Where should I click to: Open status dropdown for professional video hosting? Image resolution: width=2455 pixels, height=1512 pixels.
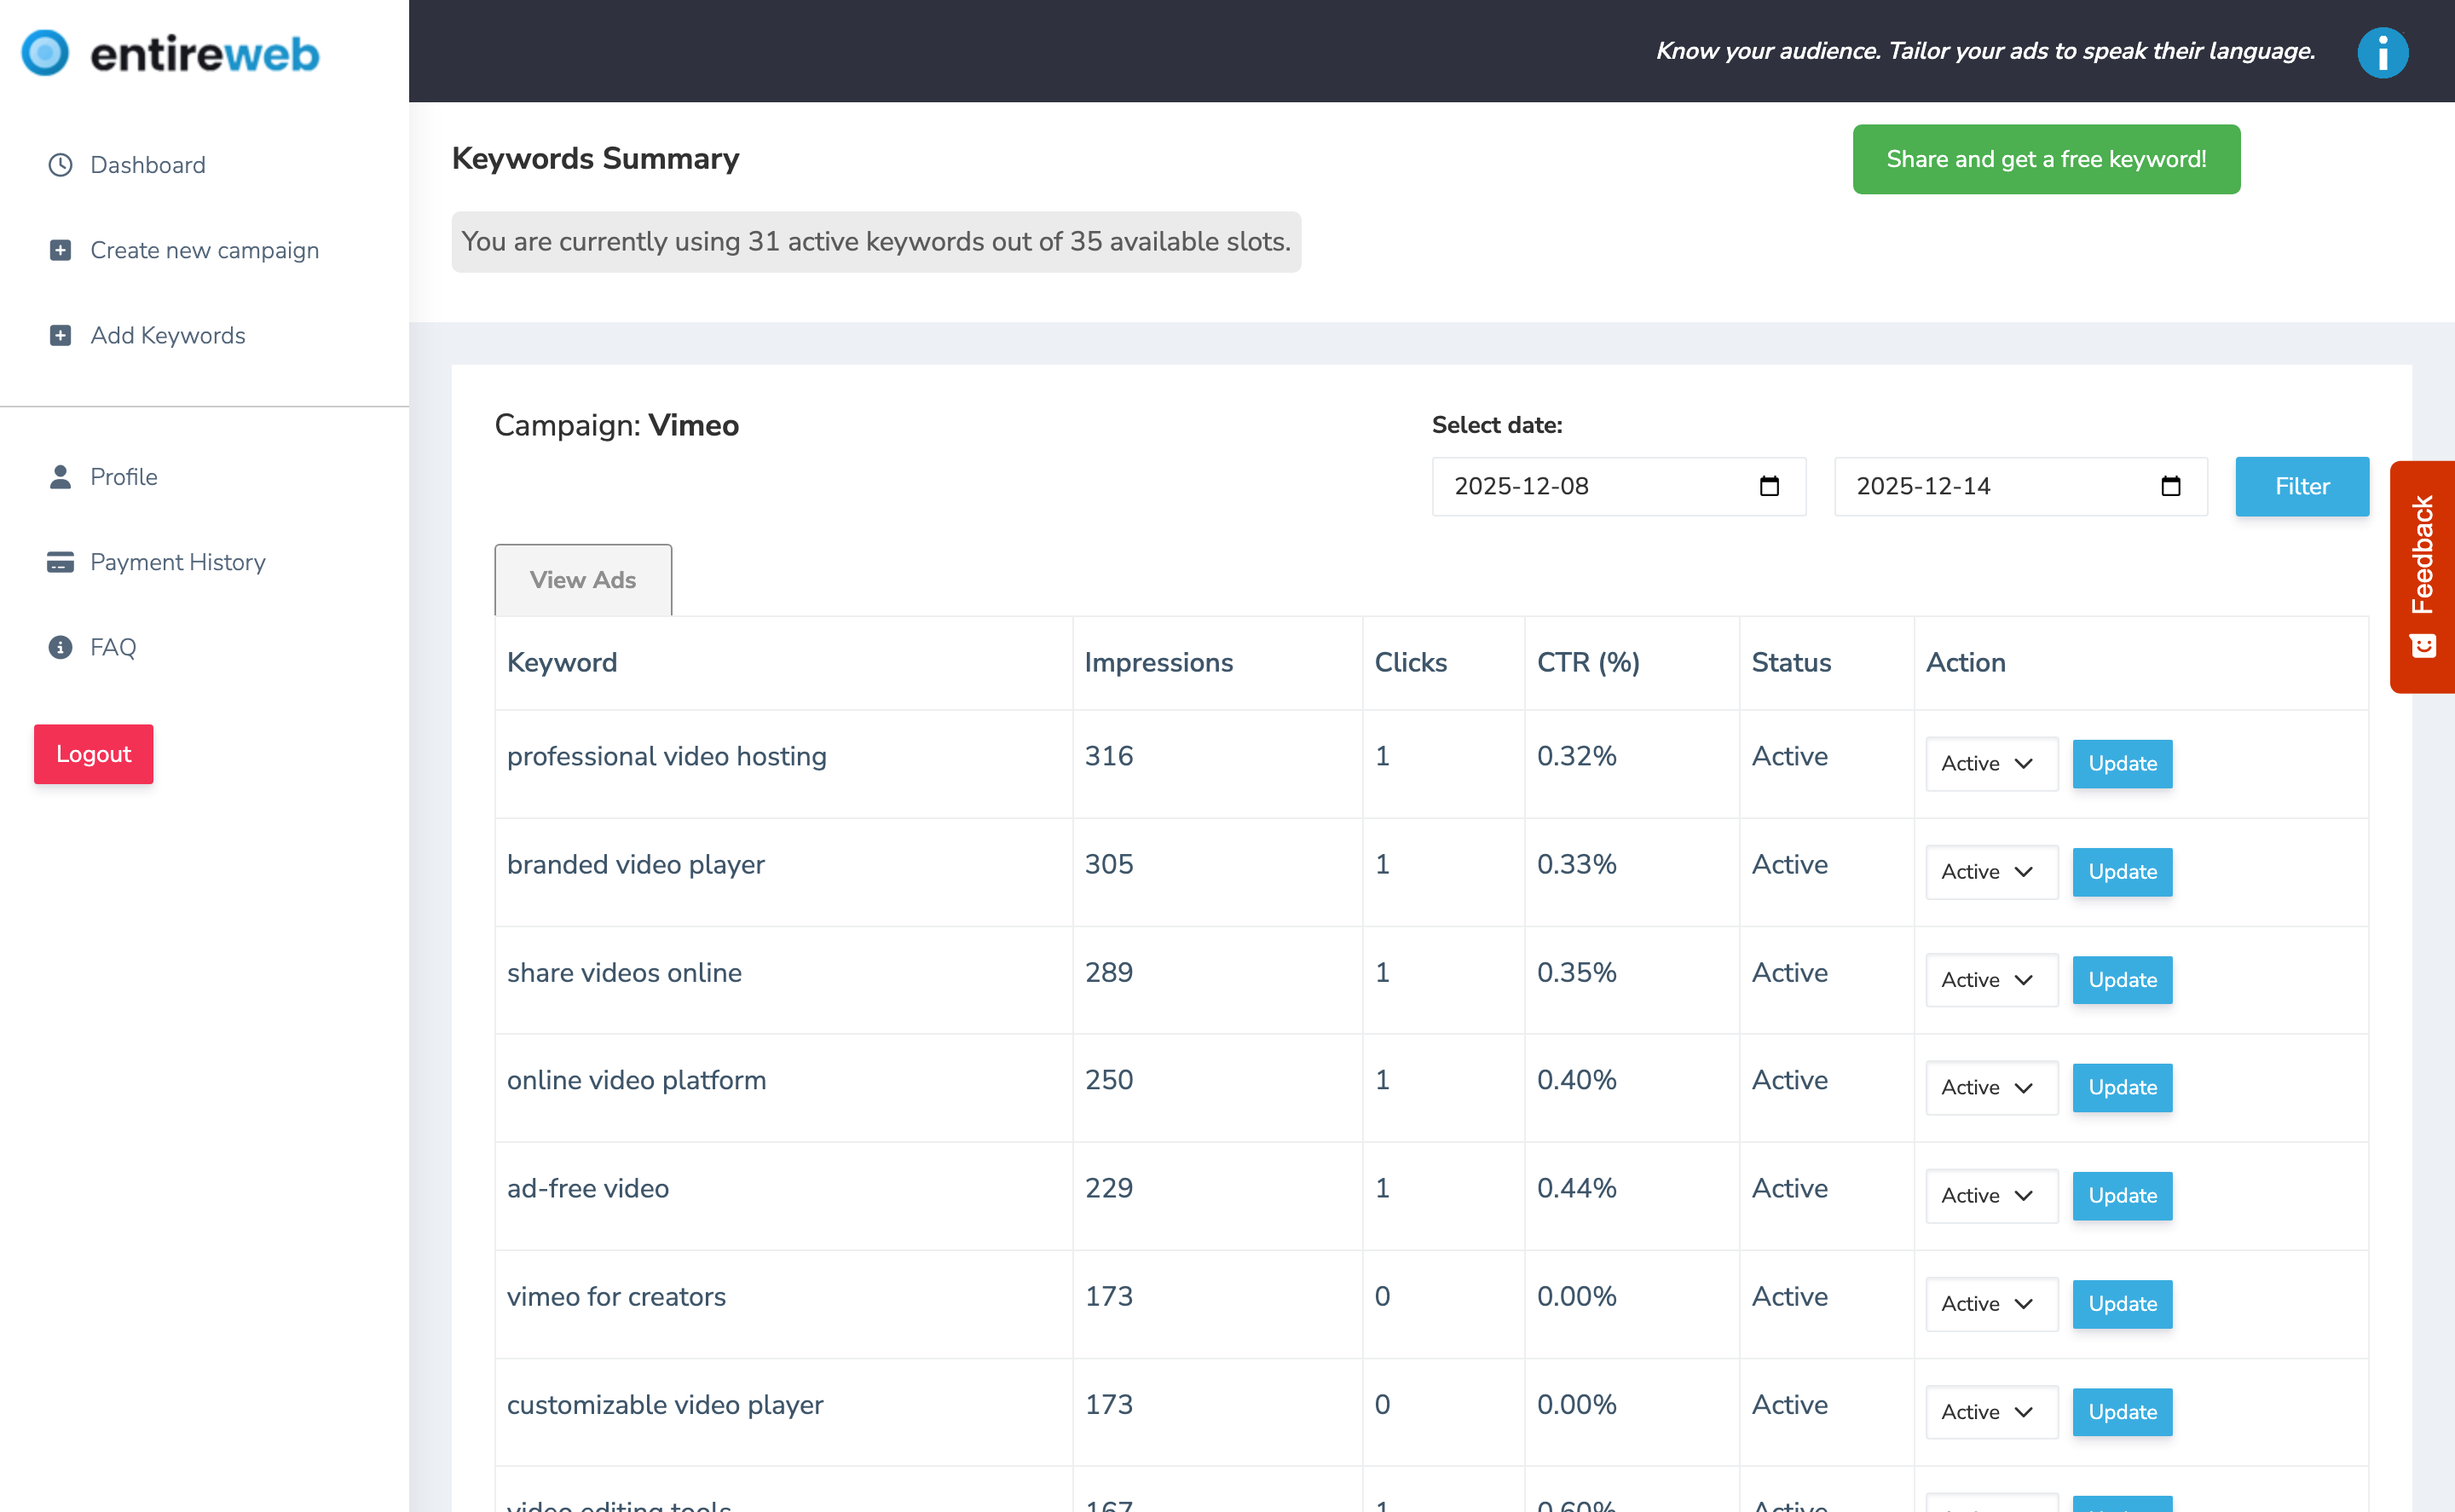tap(1990, 763)
